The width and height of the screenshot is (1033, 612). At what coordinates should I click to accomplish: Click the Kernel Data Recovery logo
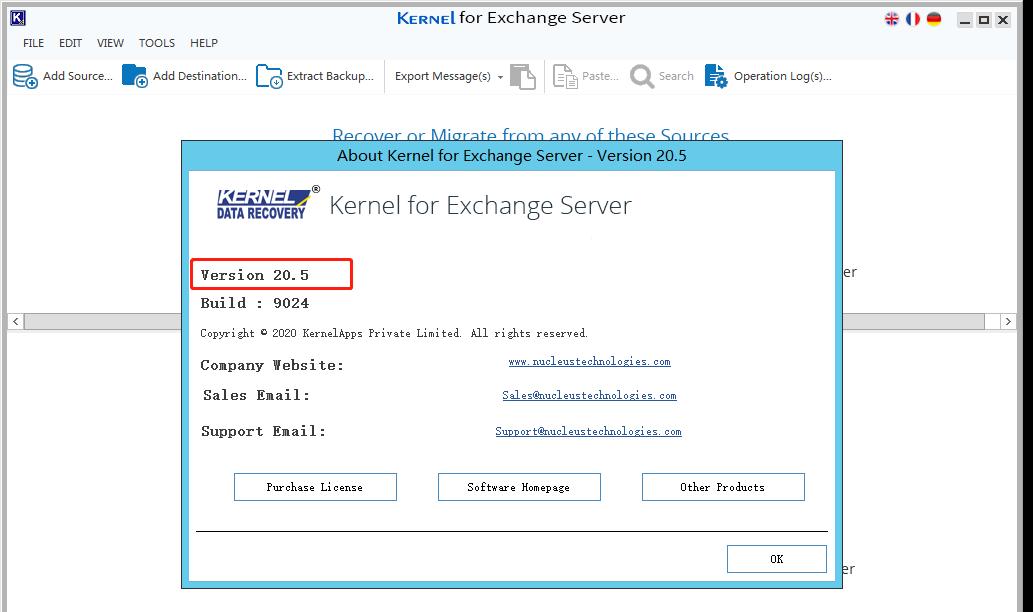(x=267, y=203)
